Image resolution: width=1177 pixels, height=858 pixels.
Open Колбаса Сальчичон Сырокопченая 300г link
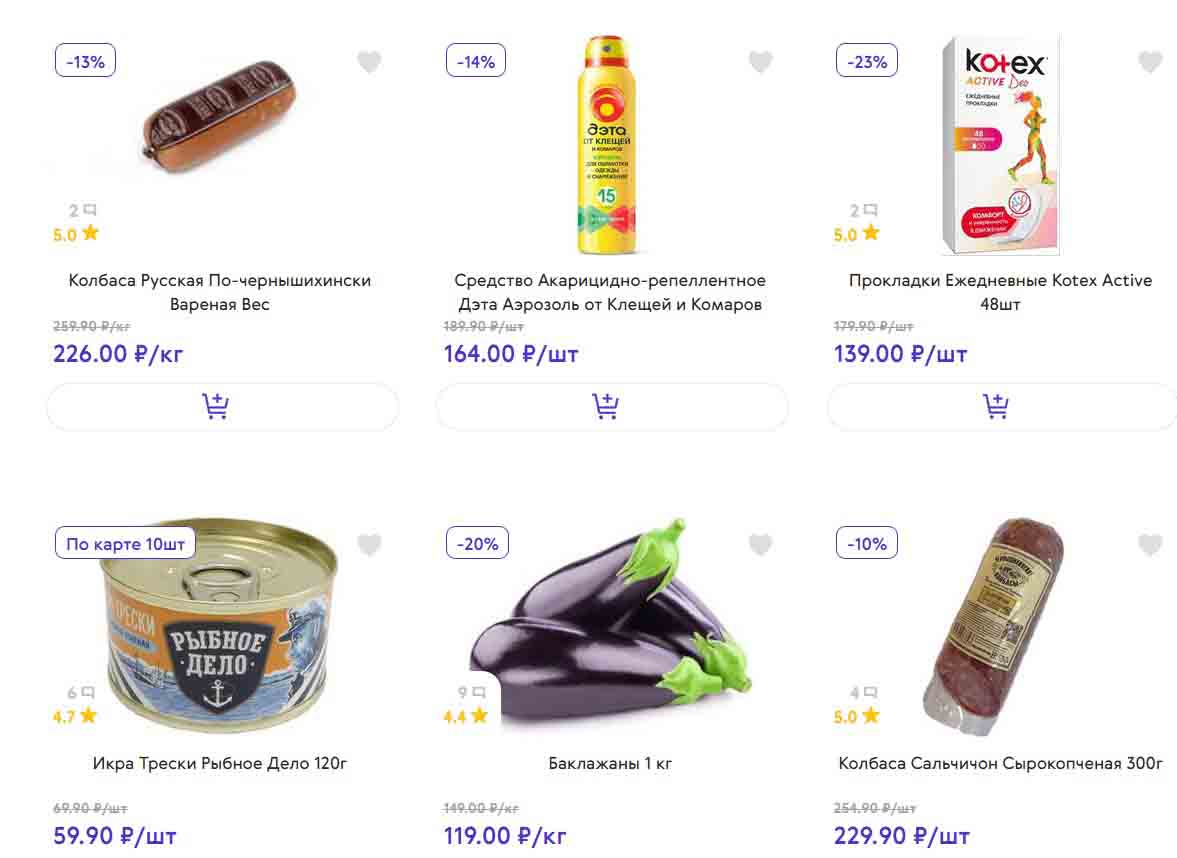coord(1000,764)
